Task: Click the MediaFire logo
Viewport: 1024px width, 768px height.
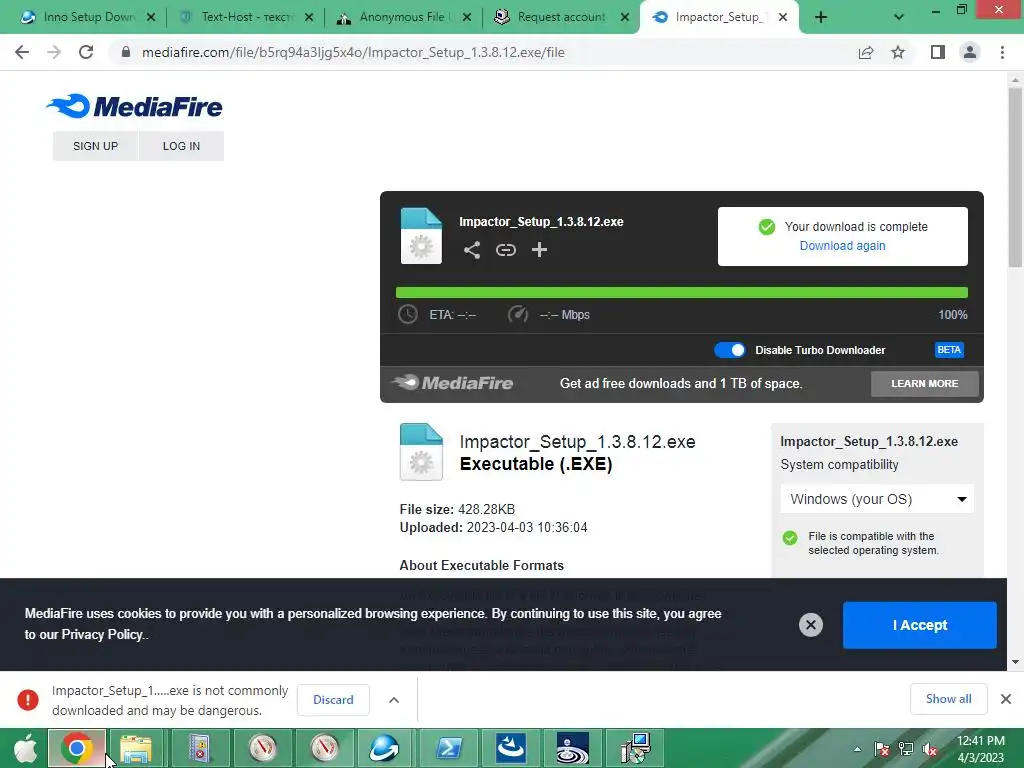Action: click(134, 106)
